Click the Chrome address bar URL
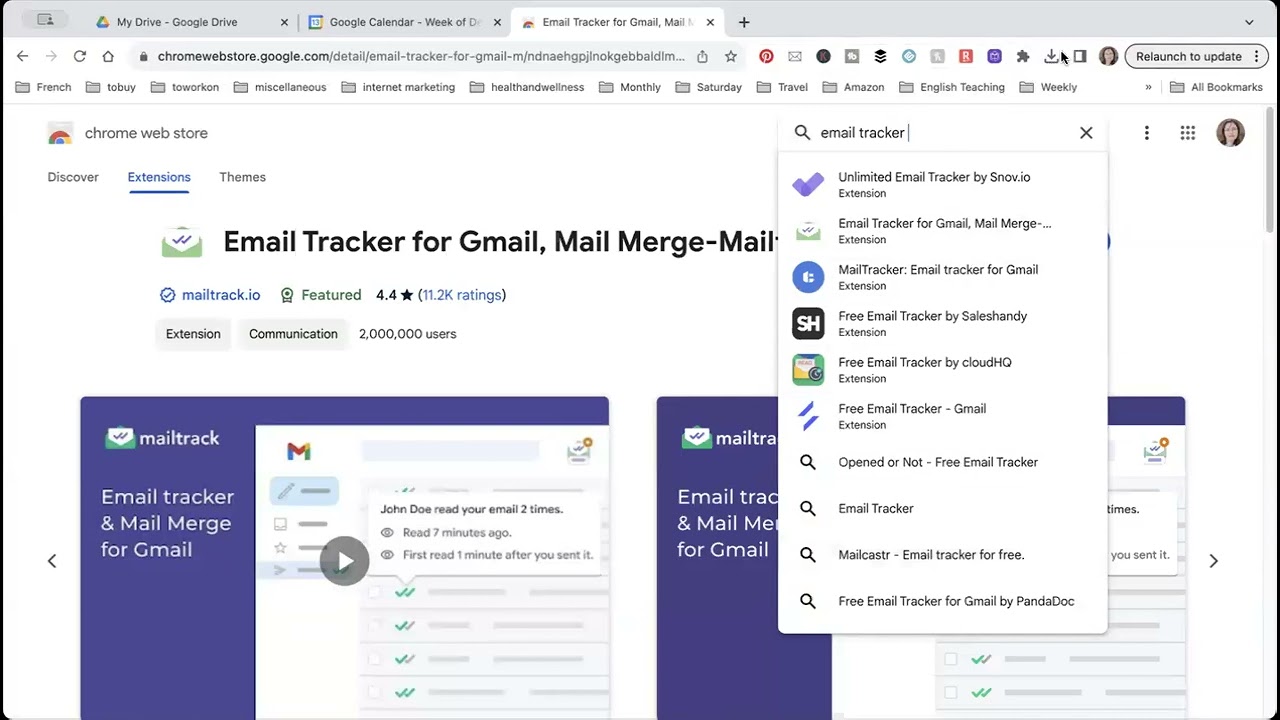Viewport: 1280px width, 720px height. (x=421, y=57)
